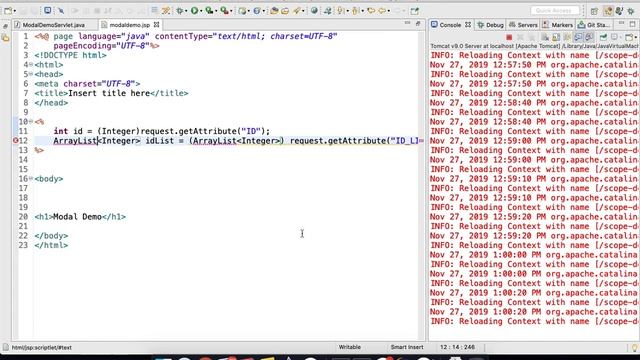This screenshot has height=360, width=640.
Task: Open the Debug view tab
Action: pos(491,25)
